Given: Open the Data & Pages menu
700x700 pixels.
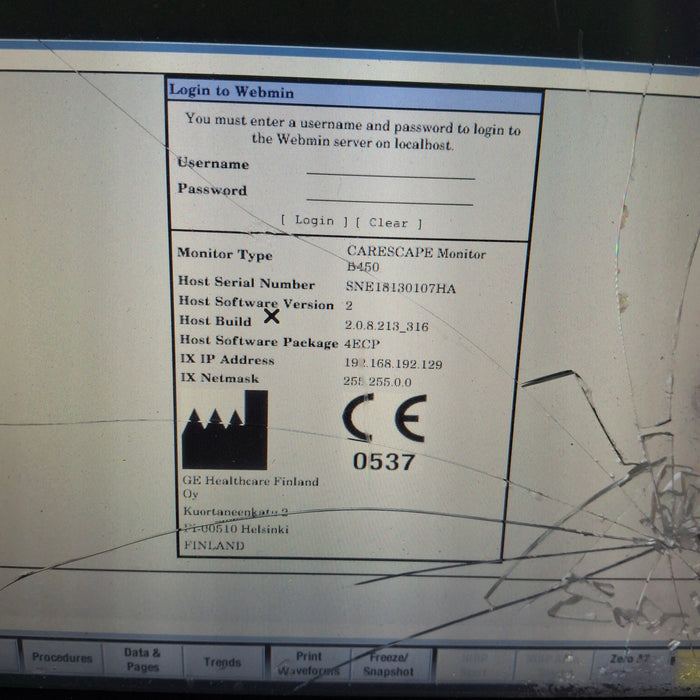Looking at the screenshot, I should [x=142, y=660].
